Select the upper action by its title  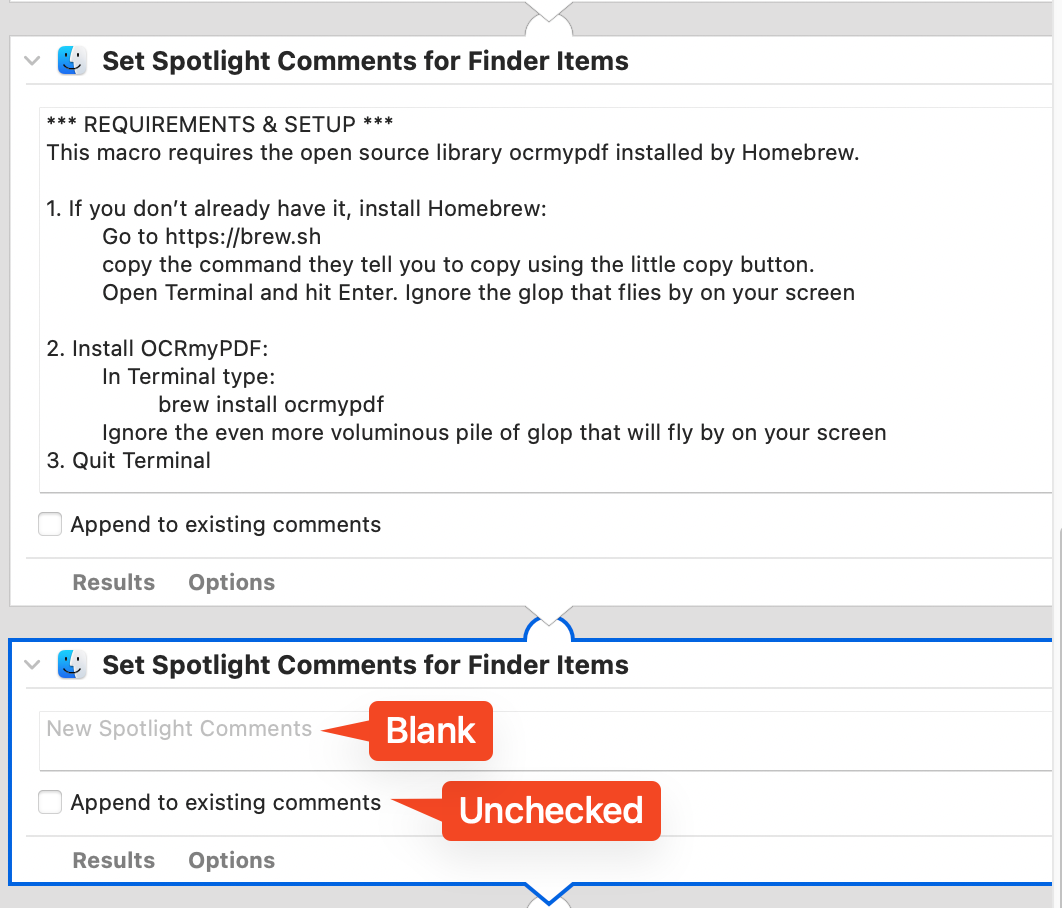(365, 61)
